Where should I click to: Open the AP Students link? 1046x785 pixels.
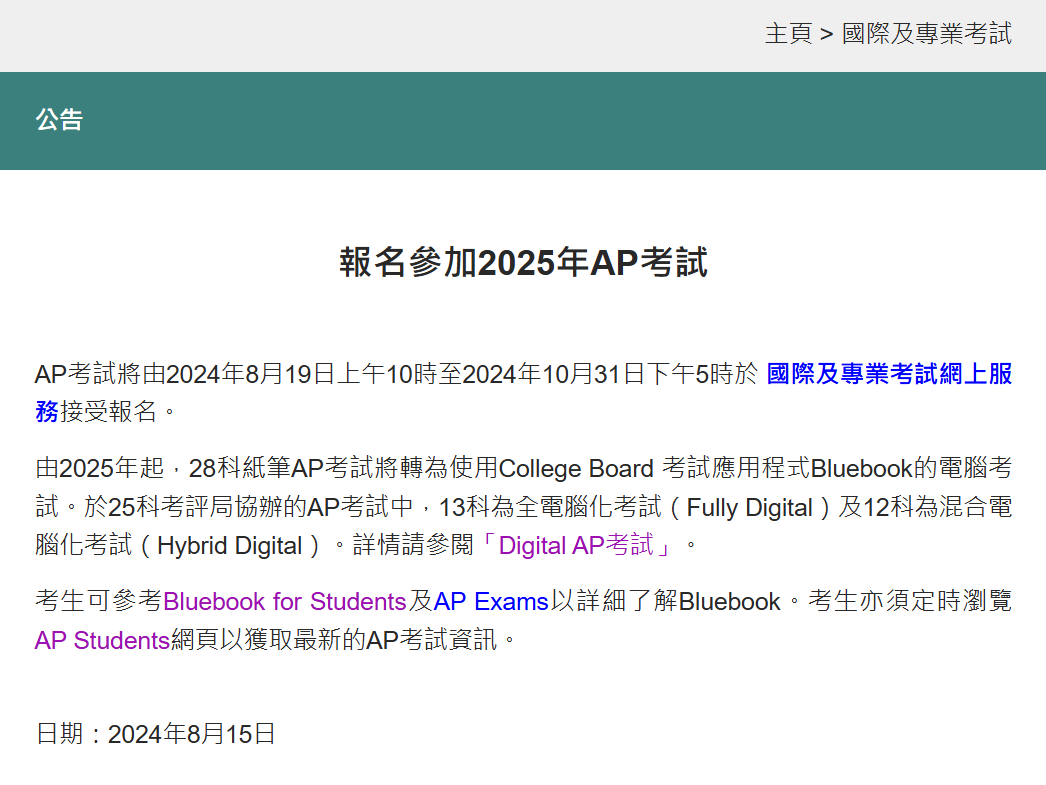tap(102, 640)
